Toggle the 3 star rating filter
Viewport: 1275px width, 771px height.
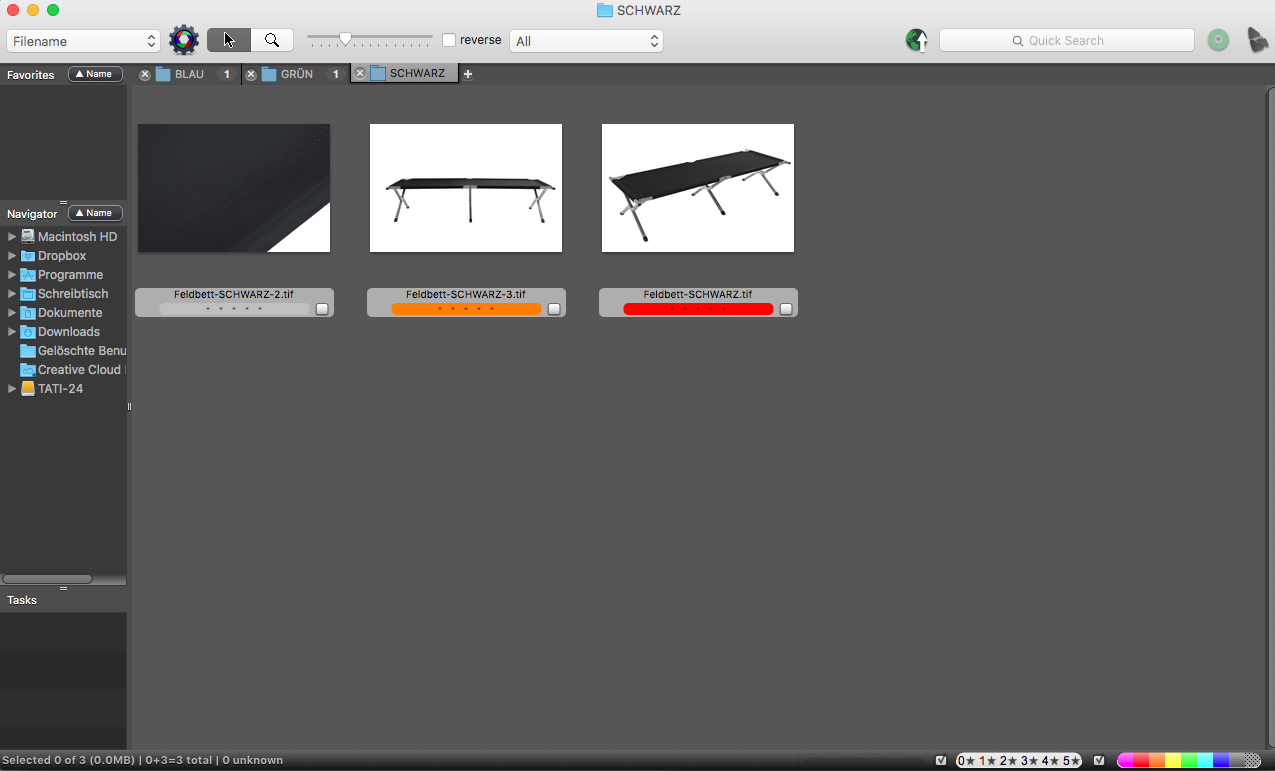point(1029,761)
